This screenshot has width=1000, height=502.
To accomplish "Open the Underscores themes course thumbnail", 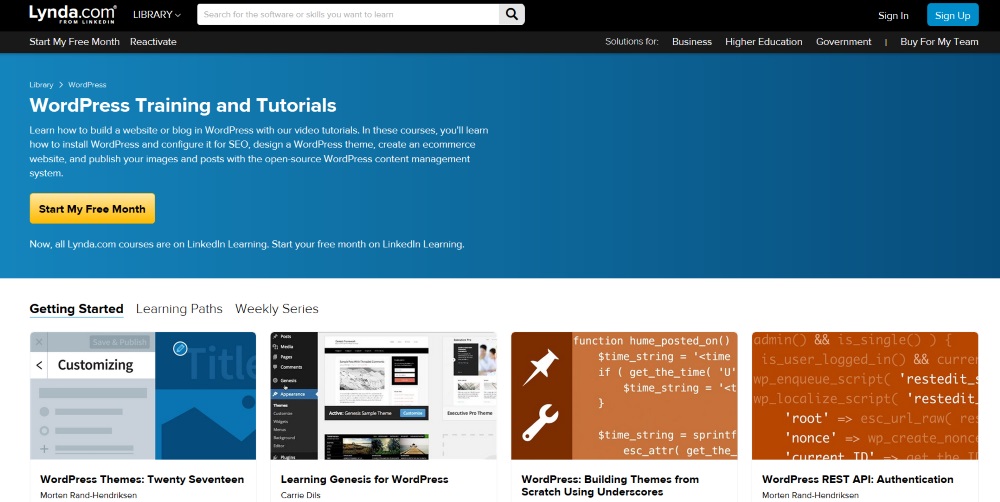I will coord(624,395).
